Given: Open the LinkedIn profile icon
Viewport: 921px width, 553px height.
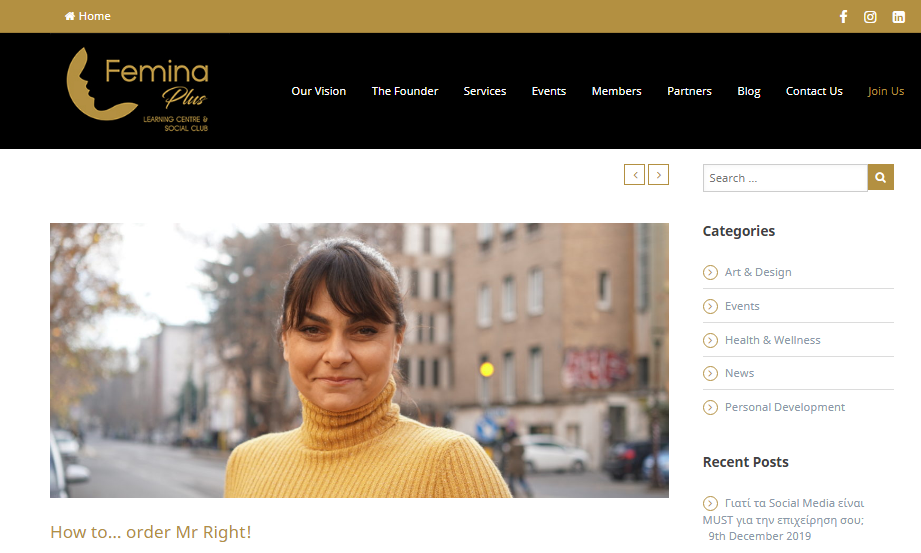Looking at the screenshot, I should tap(898, 16).
